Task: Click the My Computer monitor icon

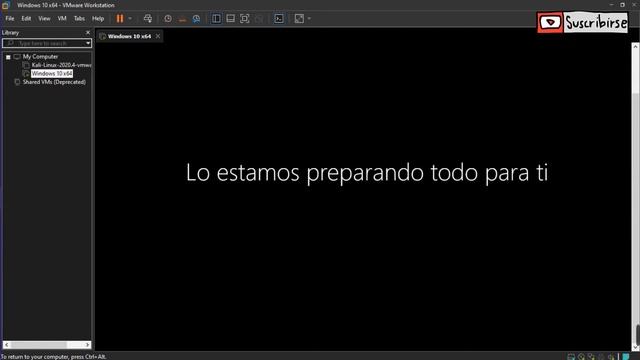Action: [x=17, y=57]
